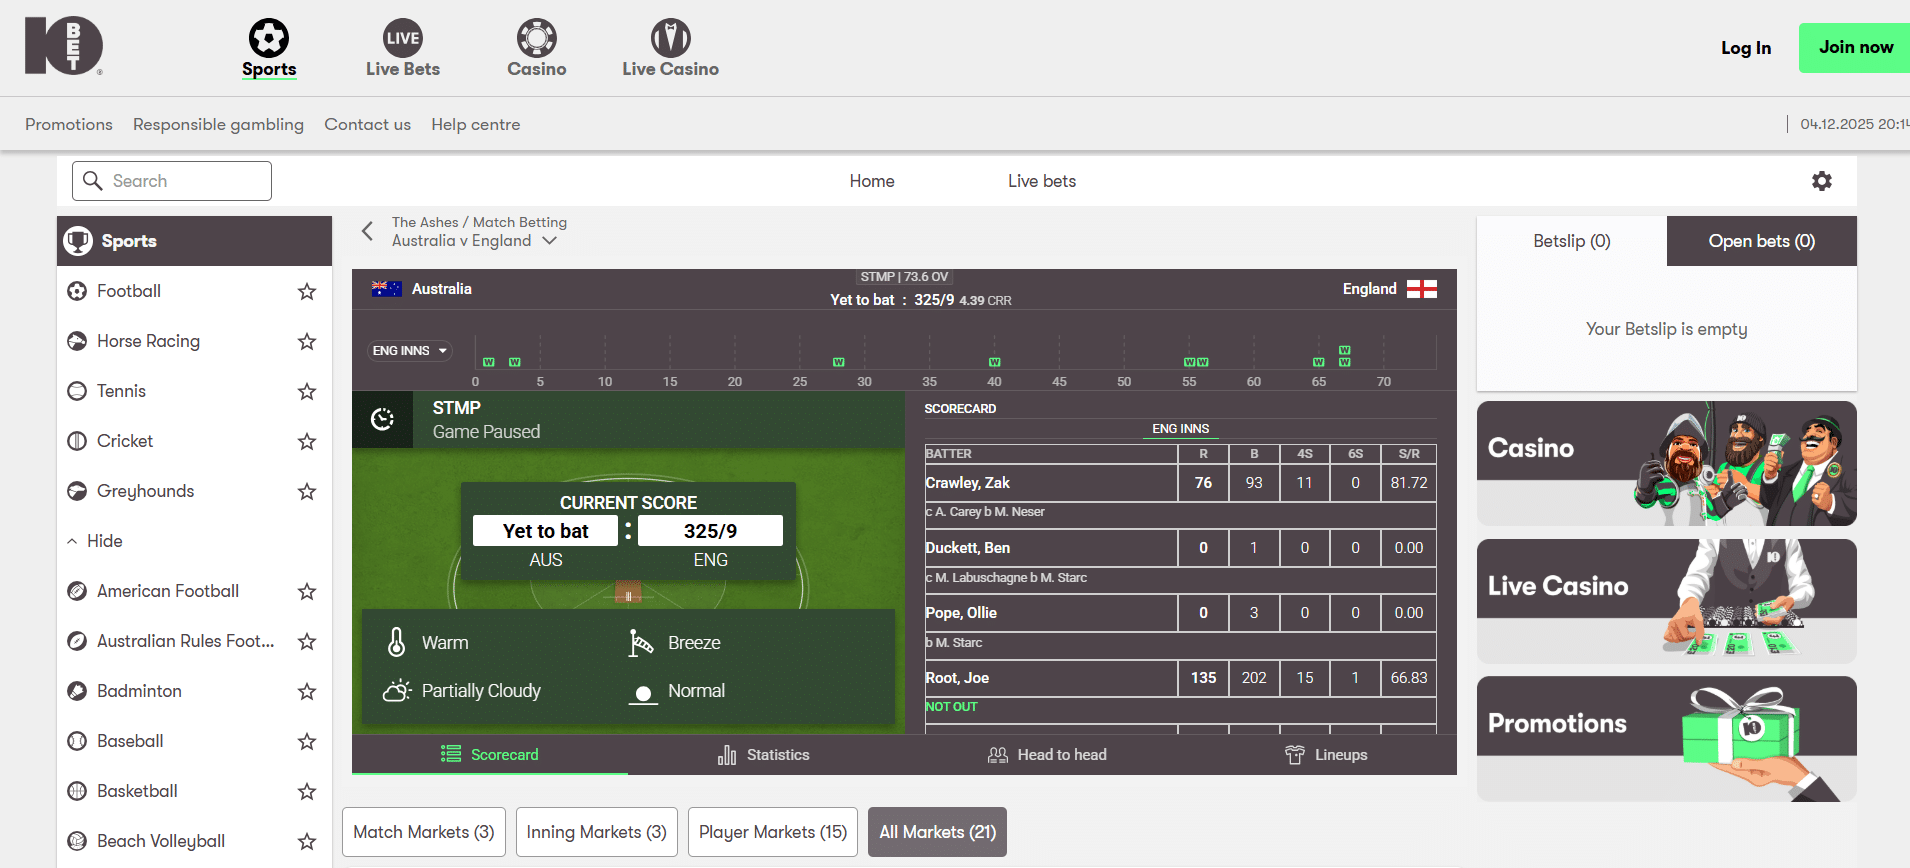Open the Promotions link
Viewport: 1910px width, 868px height.
69,124
